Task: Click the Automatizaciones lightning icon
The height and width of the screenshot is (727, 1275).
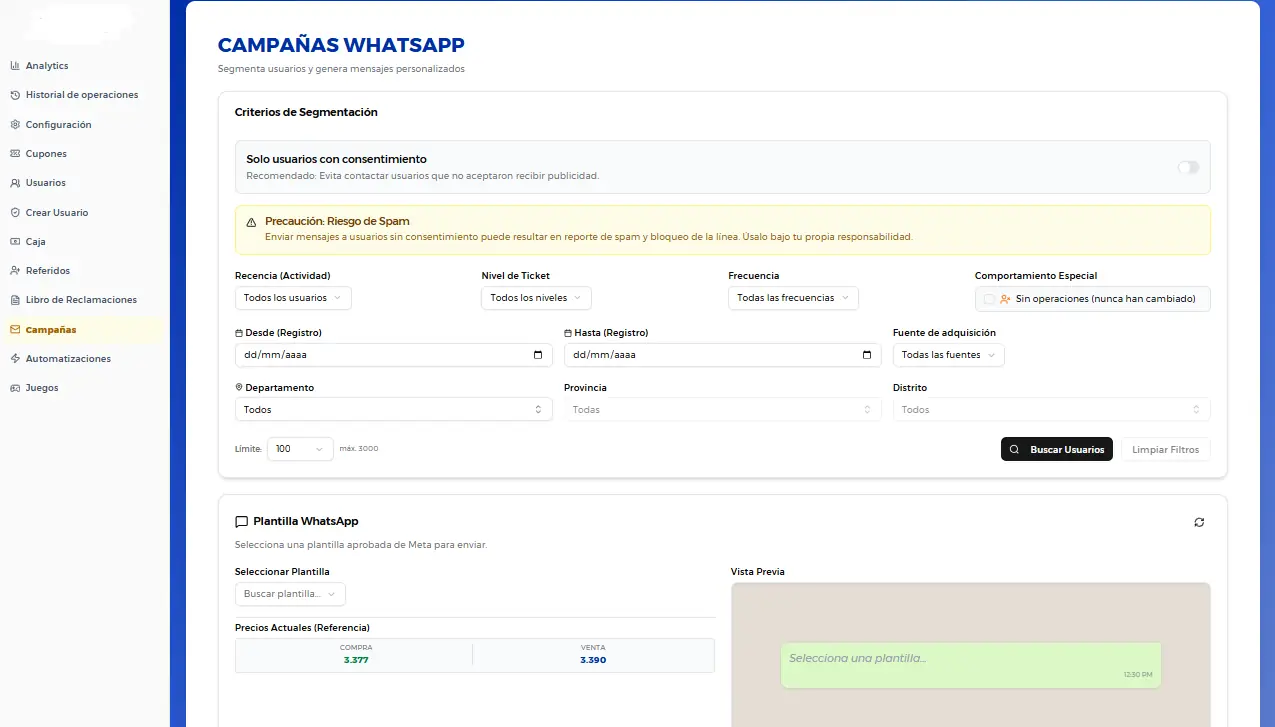Action: [15, 359]
